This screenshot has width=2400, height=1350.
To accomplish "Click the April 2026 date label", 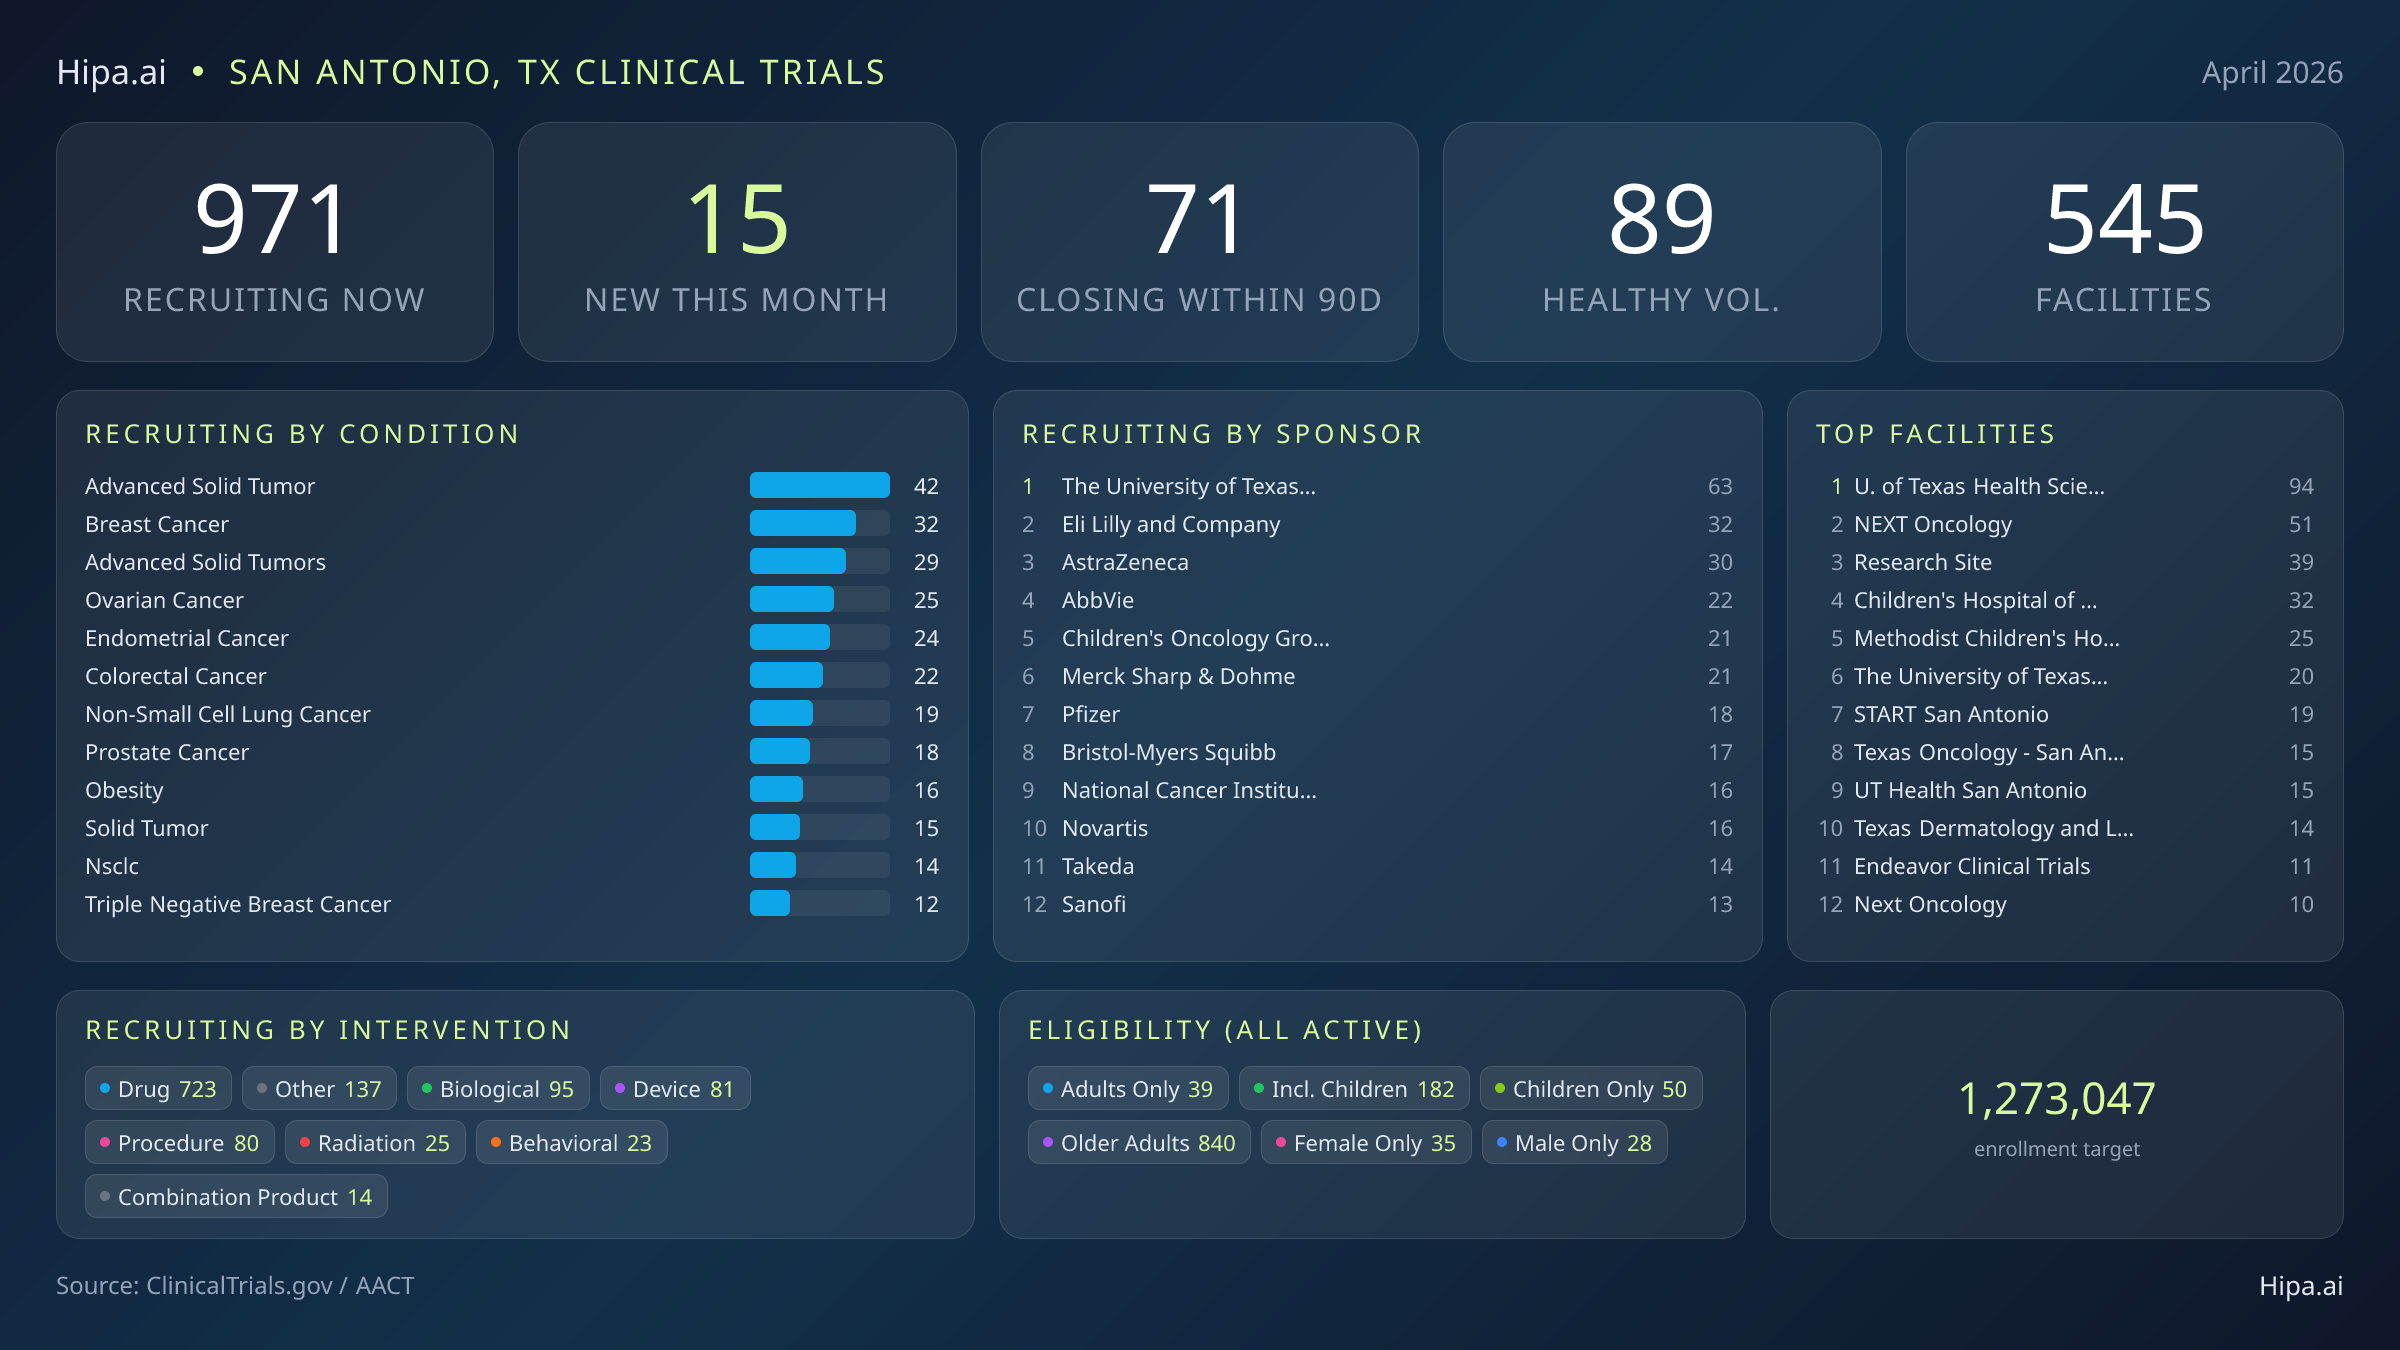I will click(x=2272, y=72).
